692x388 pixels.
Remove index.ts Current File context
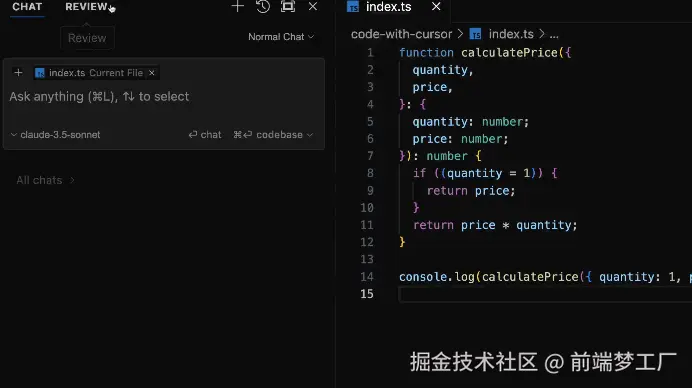pyautogui.click(x=152, y=73)
